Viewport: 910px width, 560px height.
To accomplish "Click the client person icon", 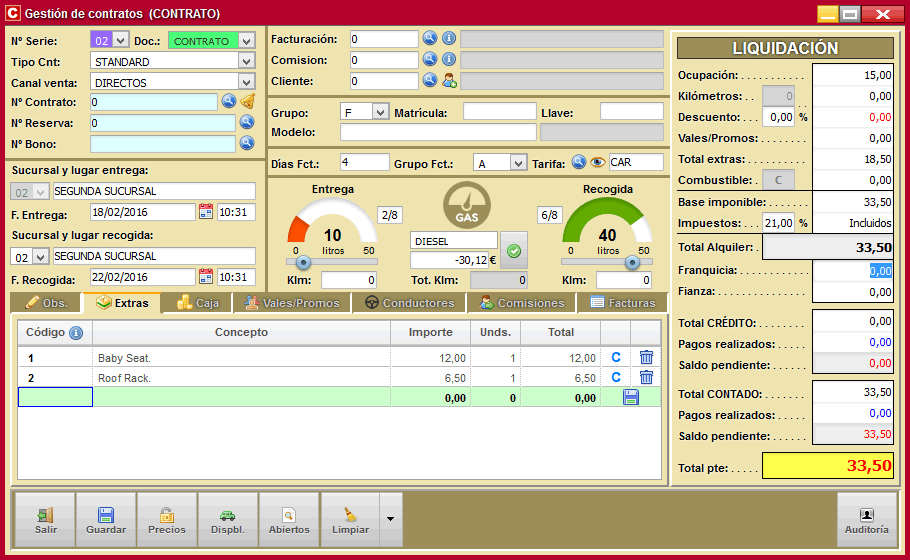I will point(449,81).
